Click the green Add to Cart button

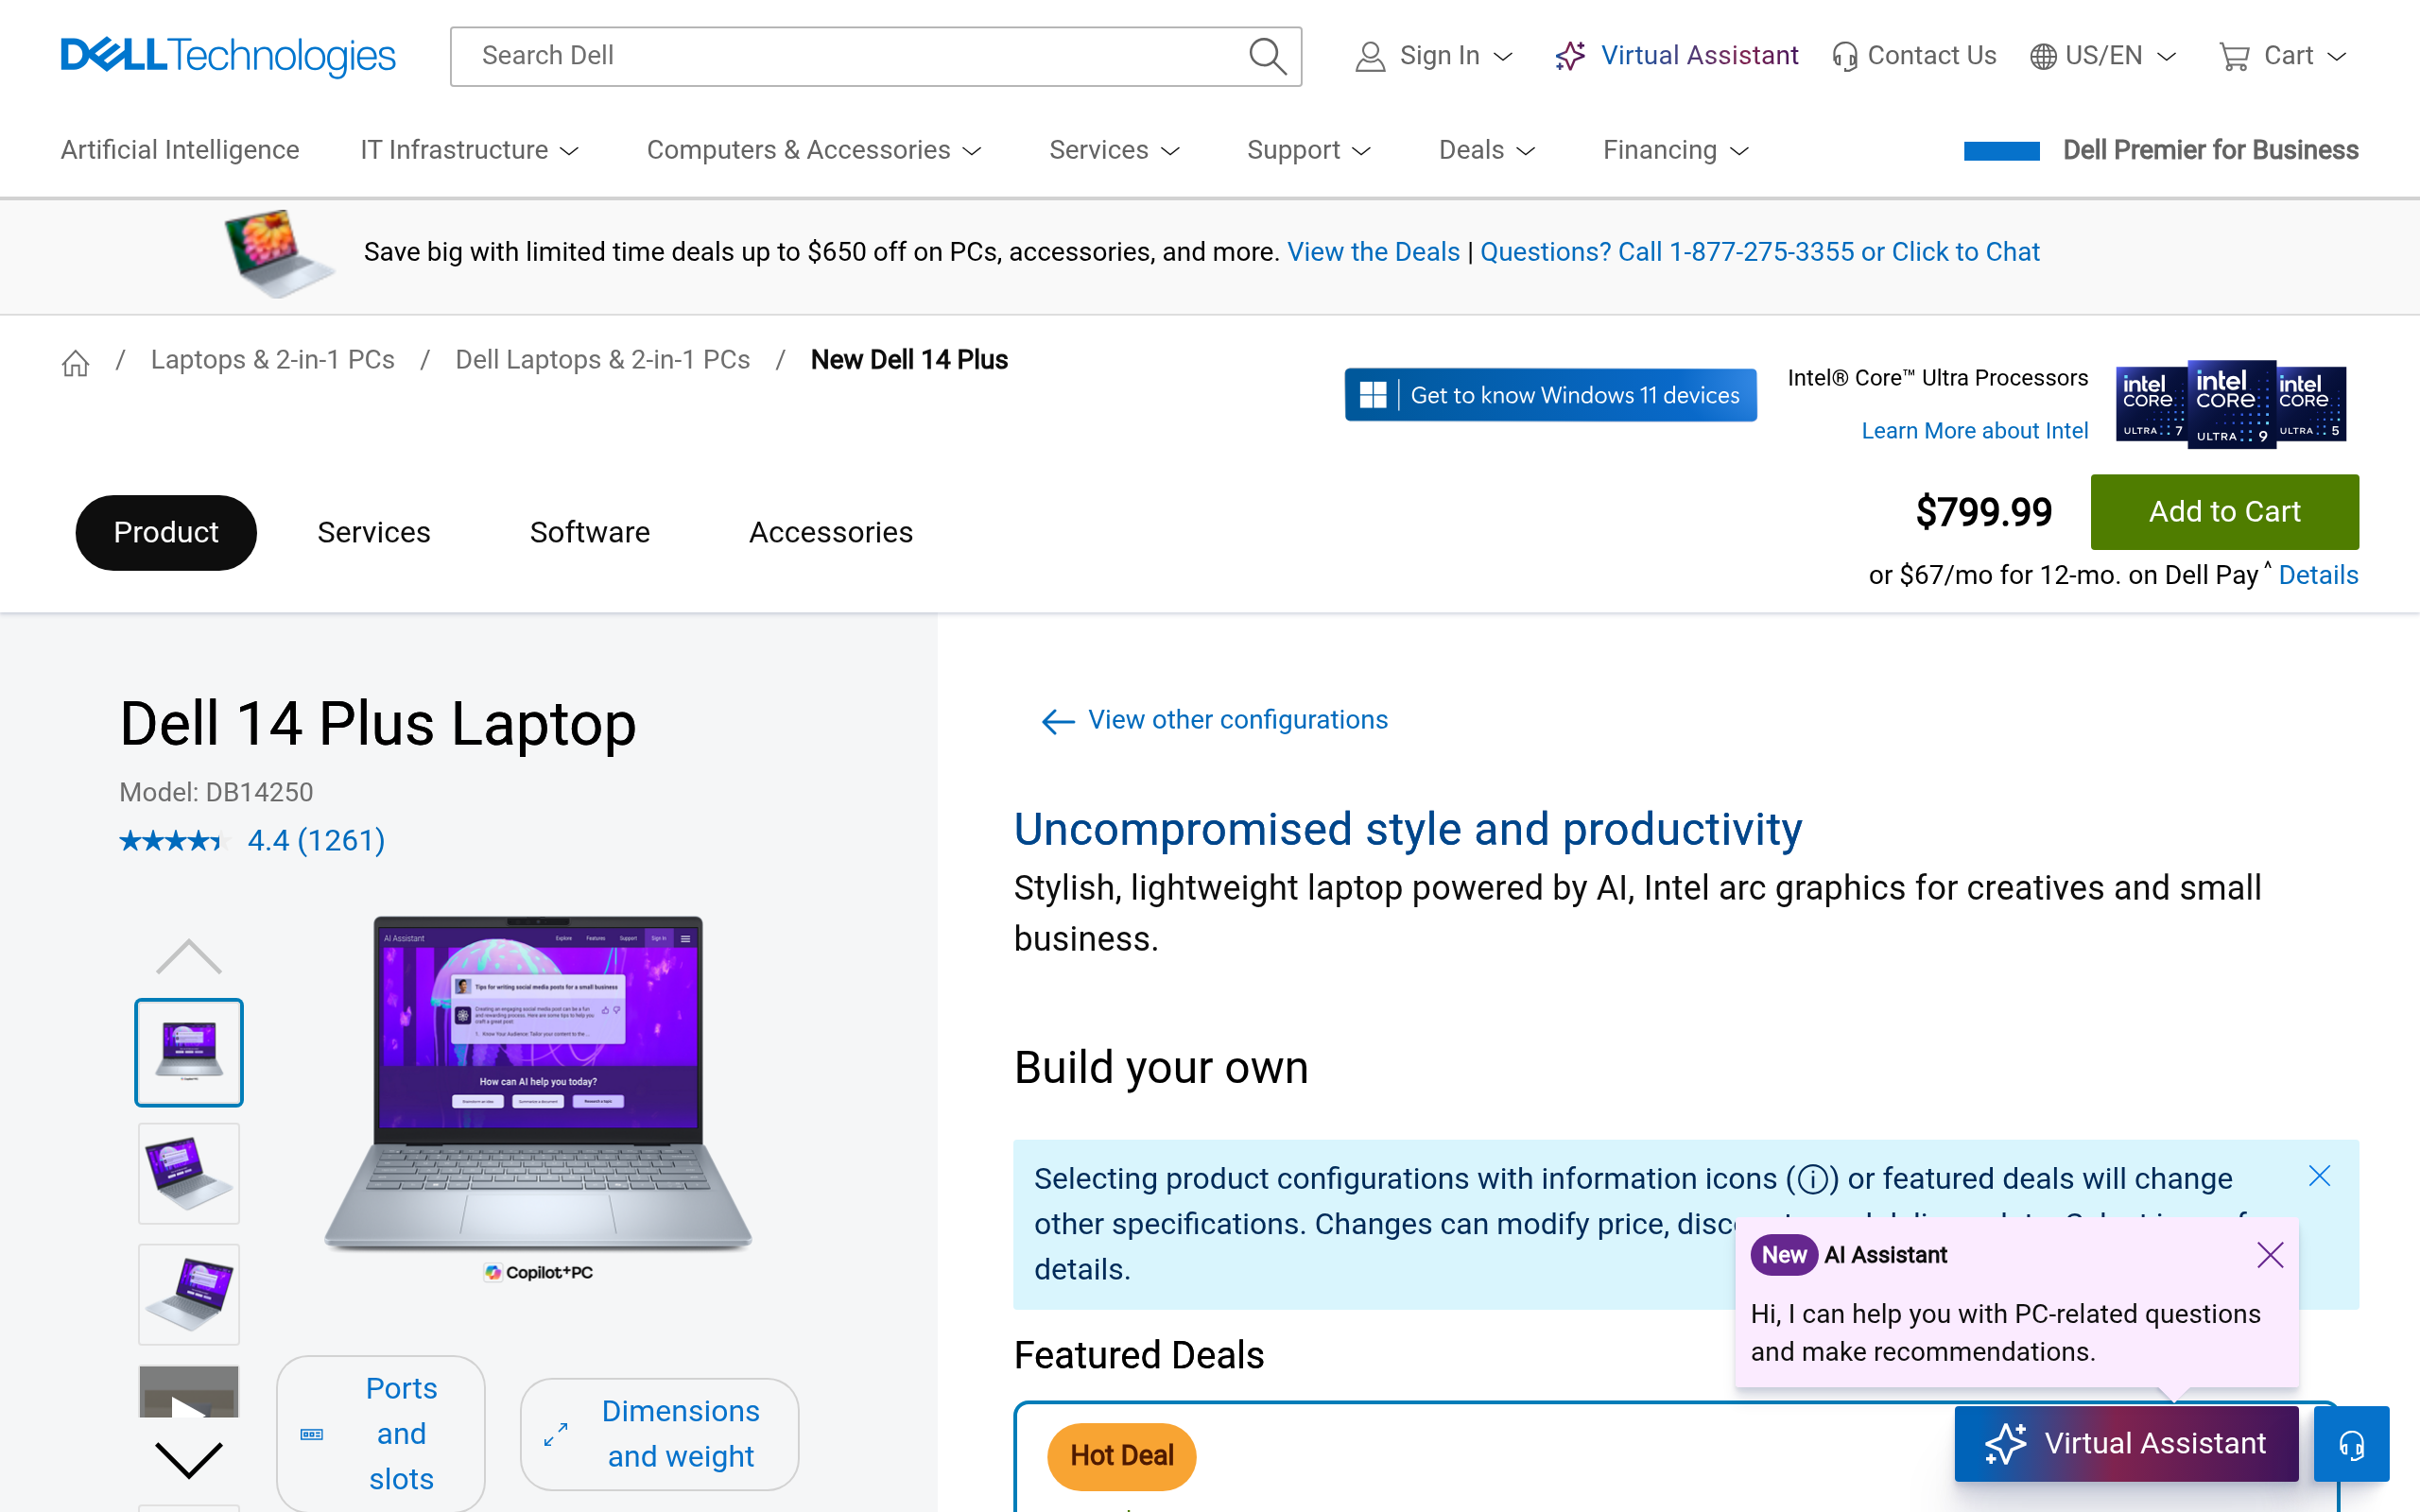[x=2224, y=512]
